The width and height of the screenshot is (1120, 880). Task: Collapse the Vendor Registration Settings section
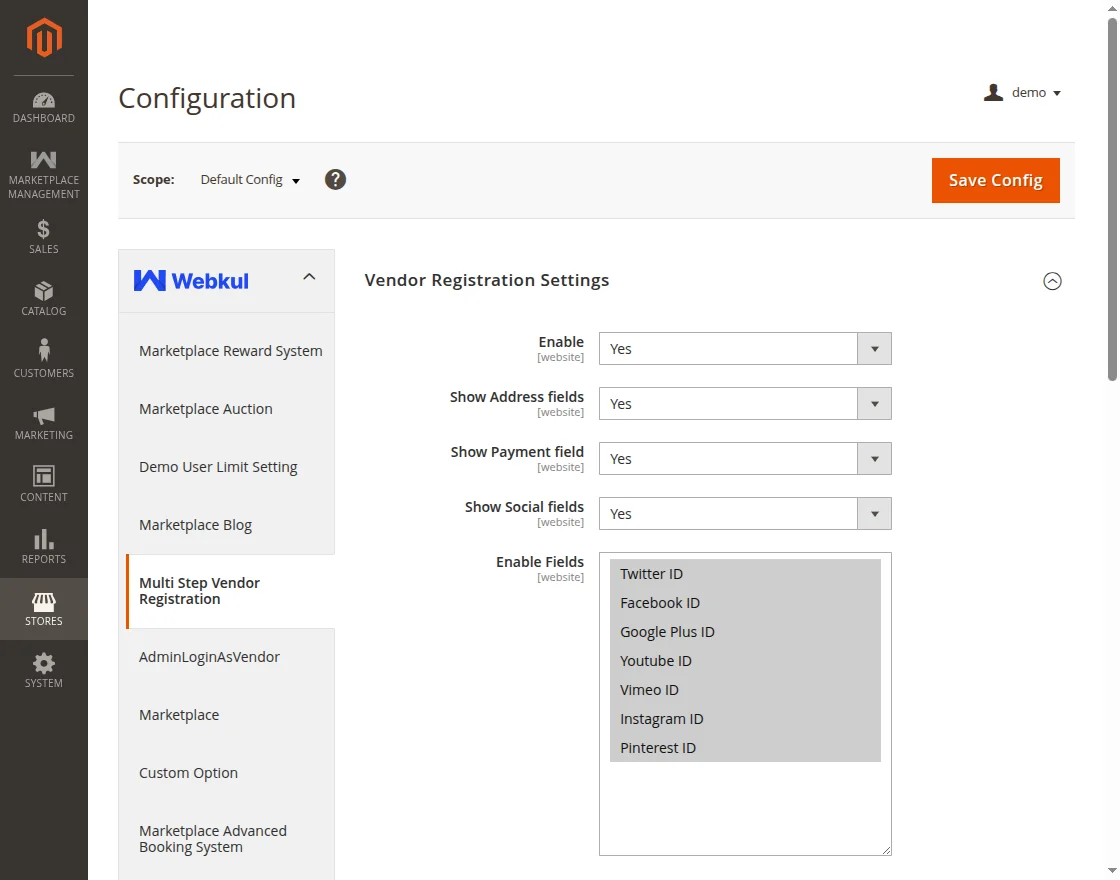point(1052,281)
